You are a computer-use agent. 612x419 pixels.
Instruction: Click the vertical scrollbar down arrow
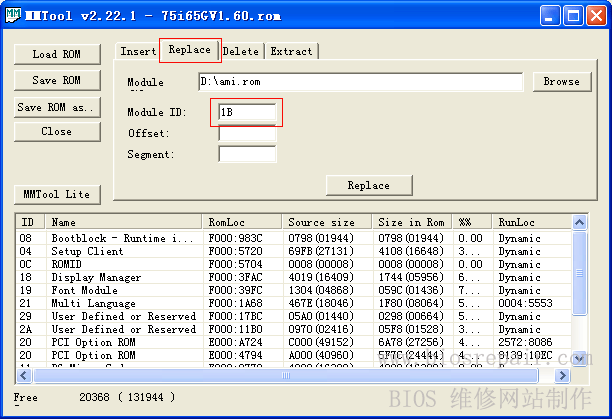[x=580, y=359]
